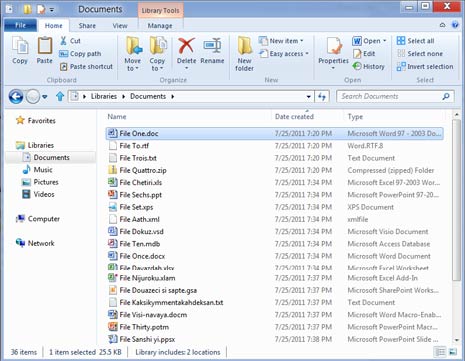Open recent locations dropdown next to Forward
This screenshot has width=465, height=361.
[45, 97]
